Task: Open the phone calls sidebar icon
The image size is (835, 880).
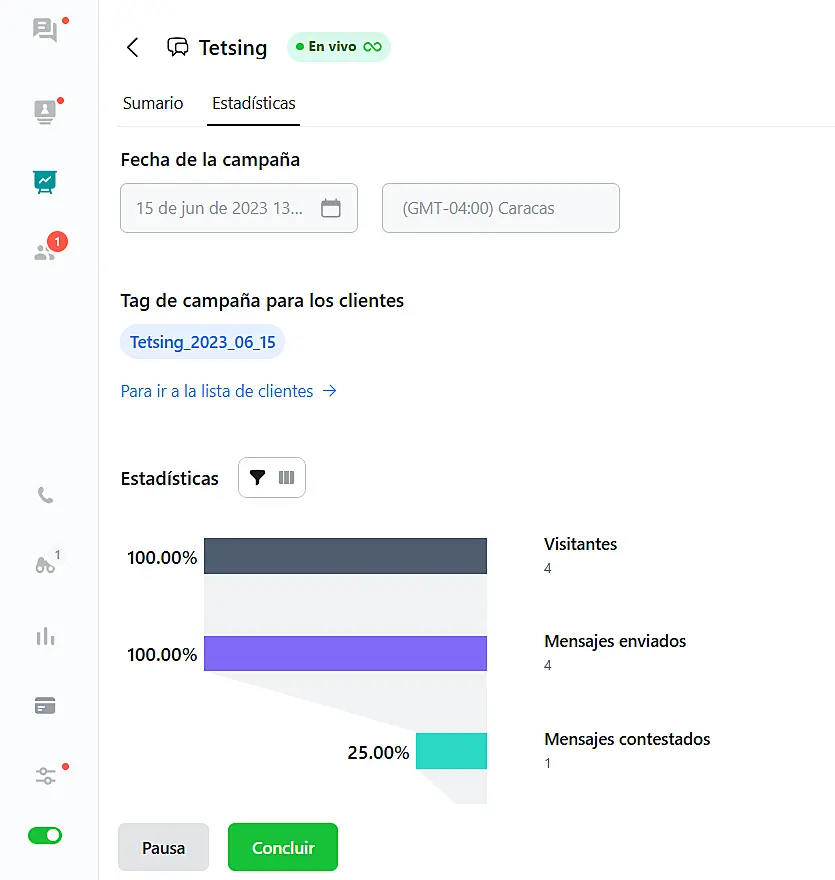Action: click(45, 495)
